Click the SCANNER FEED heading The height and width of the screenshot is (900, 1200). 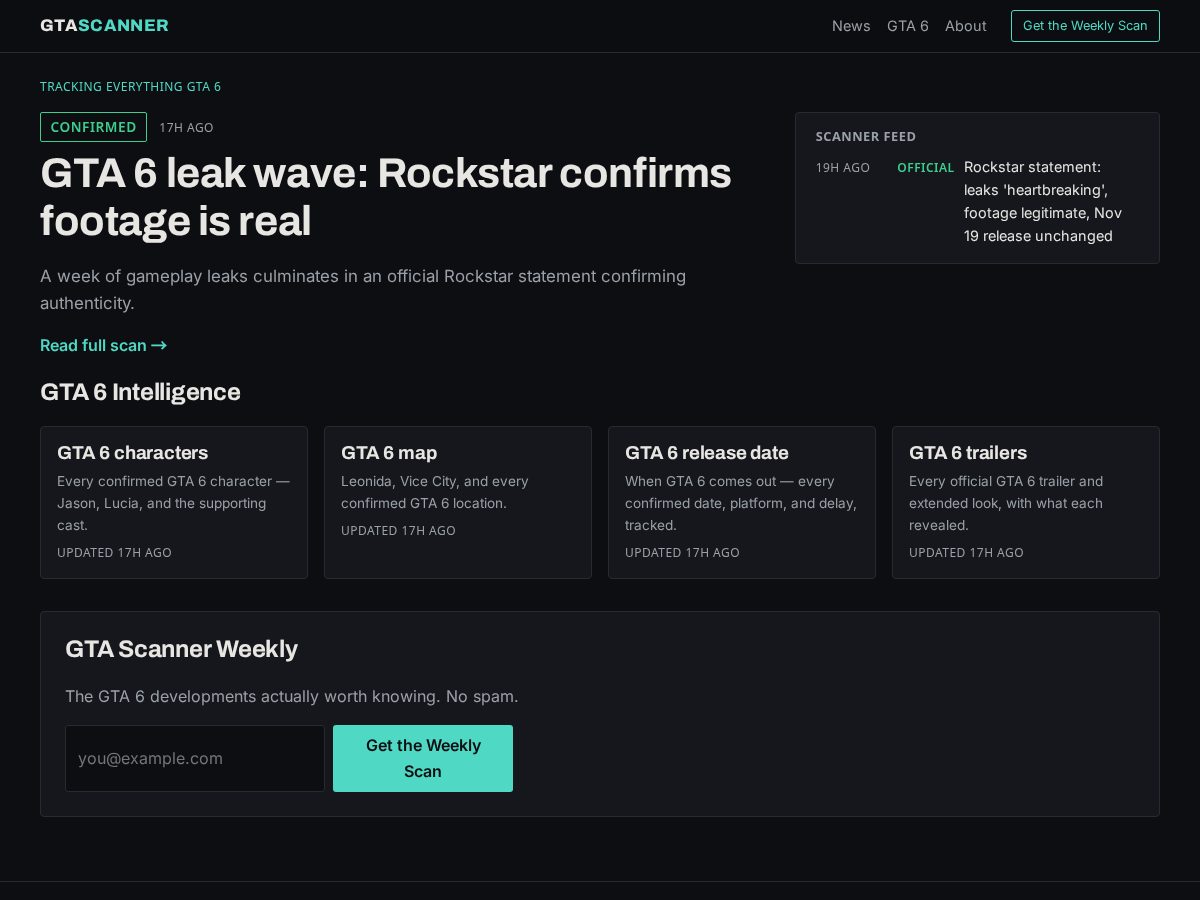click(866, 137)
